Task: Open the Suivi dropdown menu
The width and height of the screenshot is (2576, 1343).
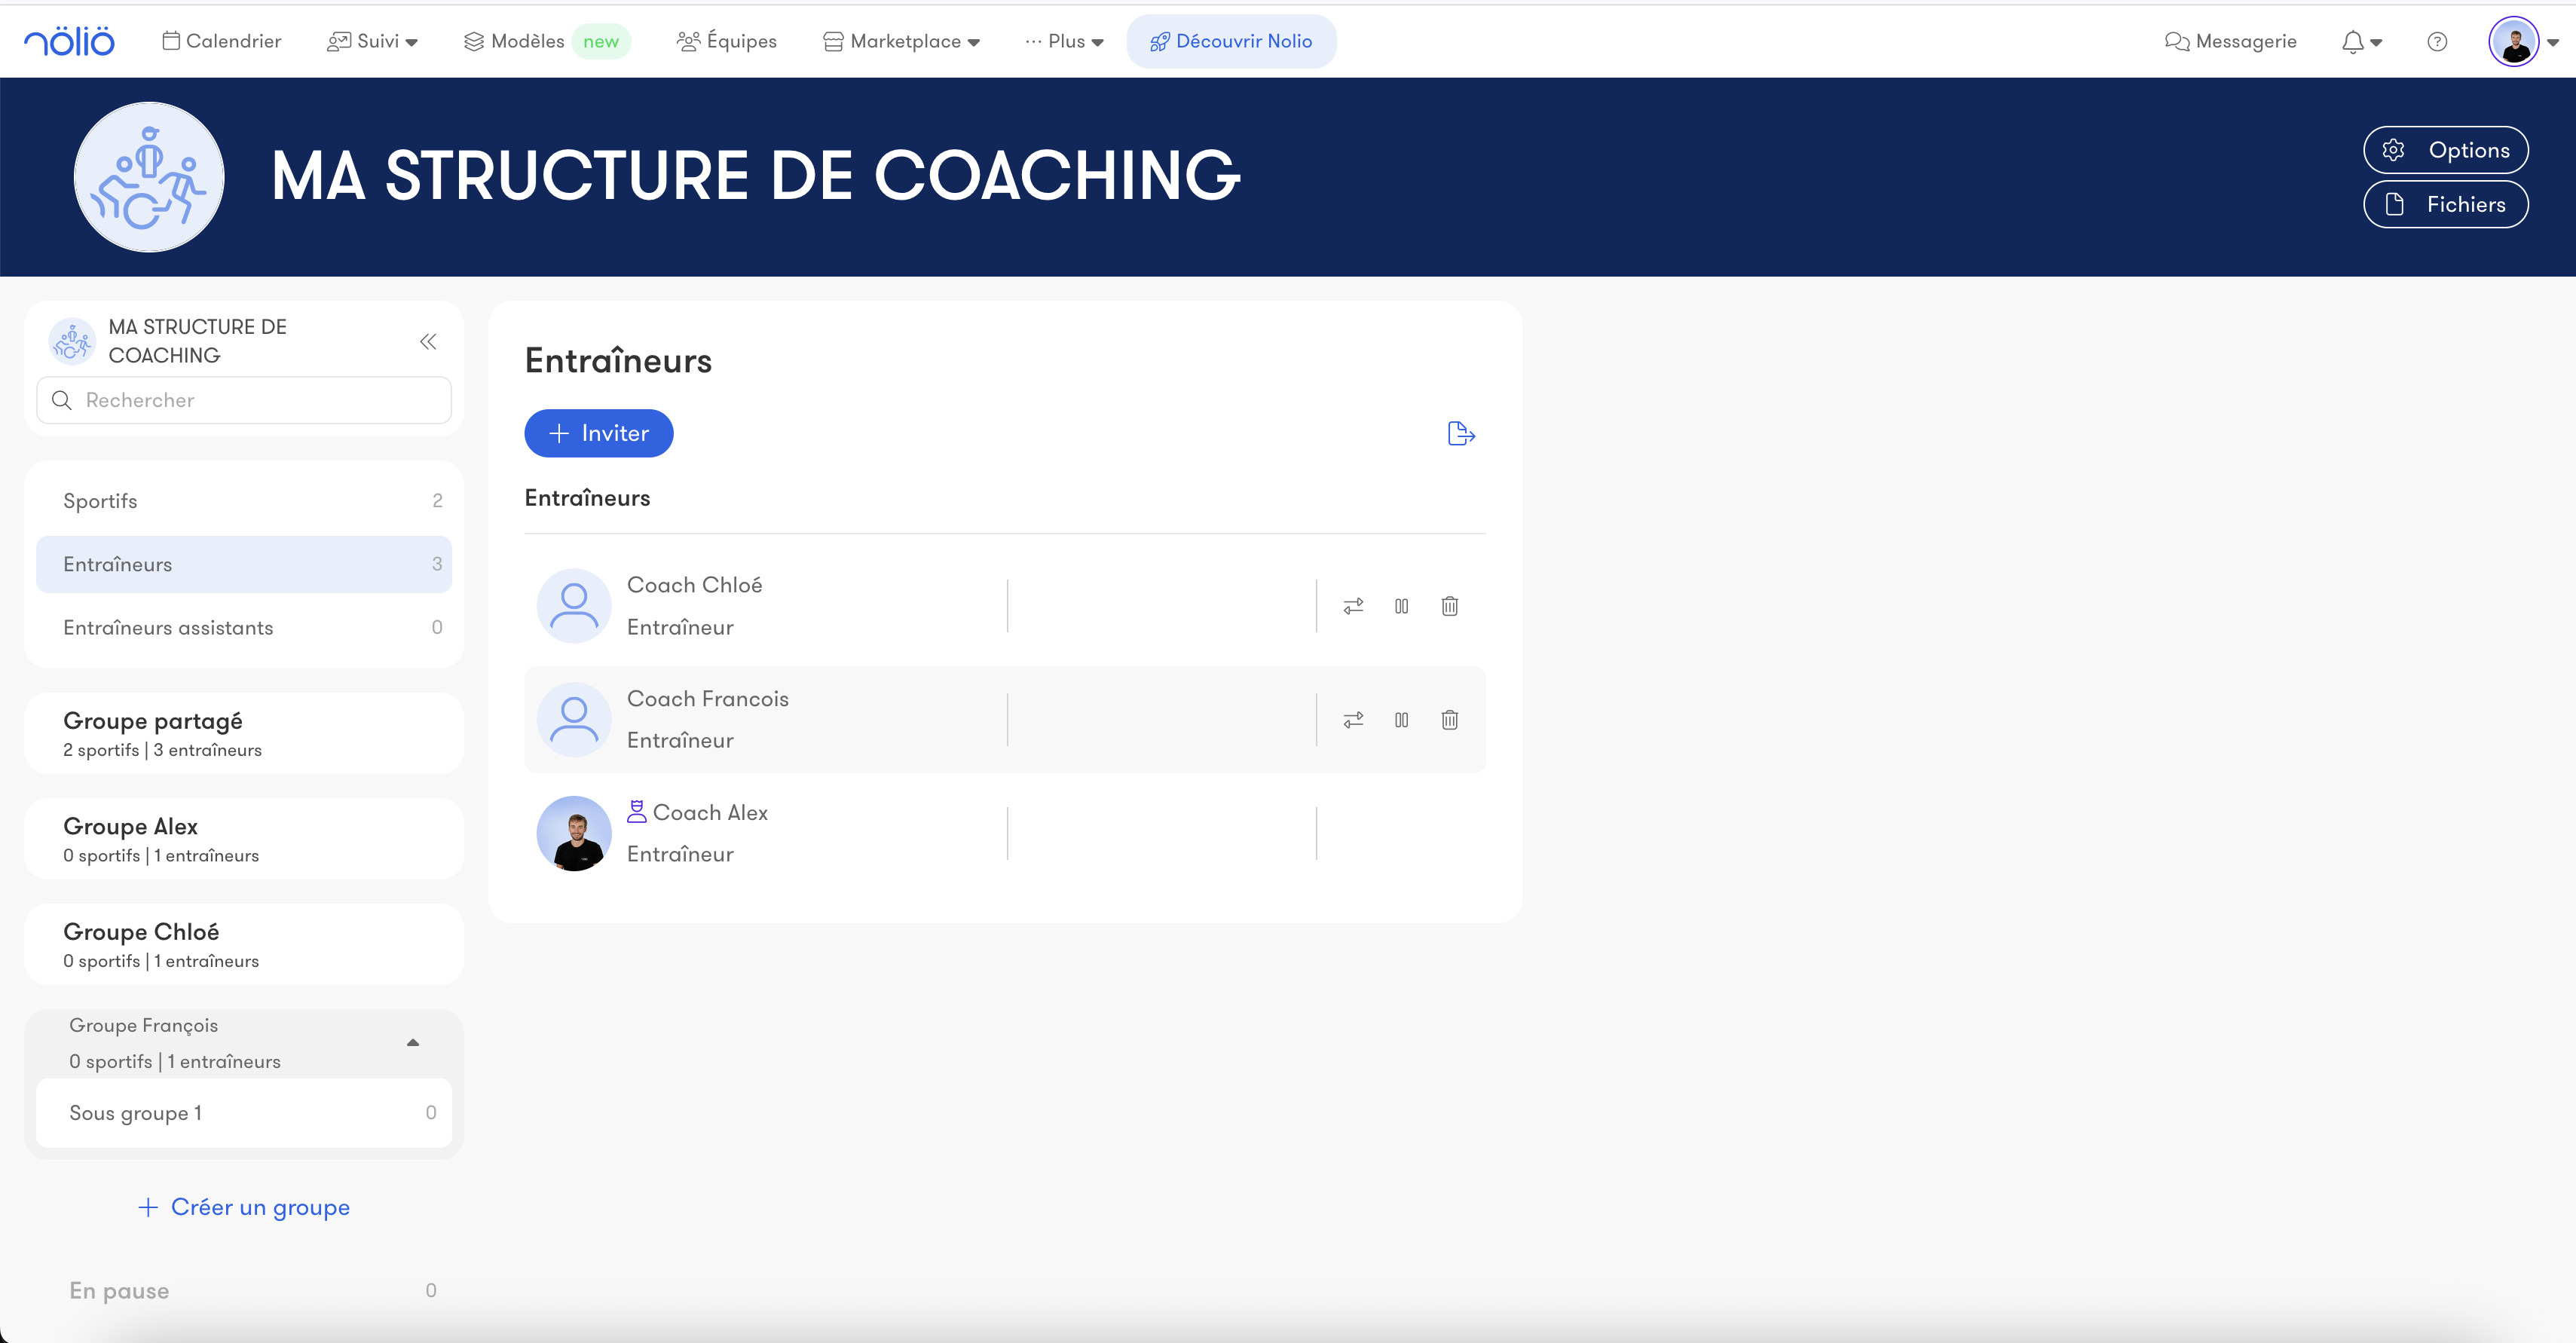Action: point(372,42)
